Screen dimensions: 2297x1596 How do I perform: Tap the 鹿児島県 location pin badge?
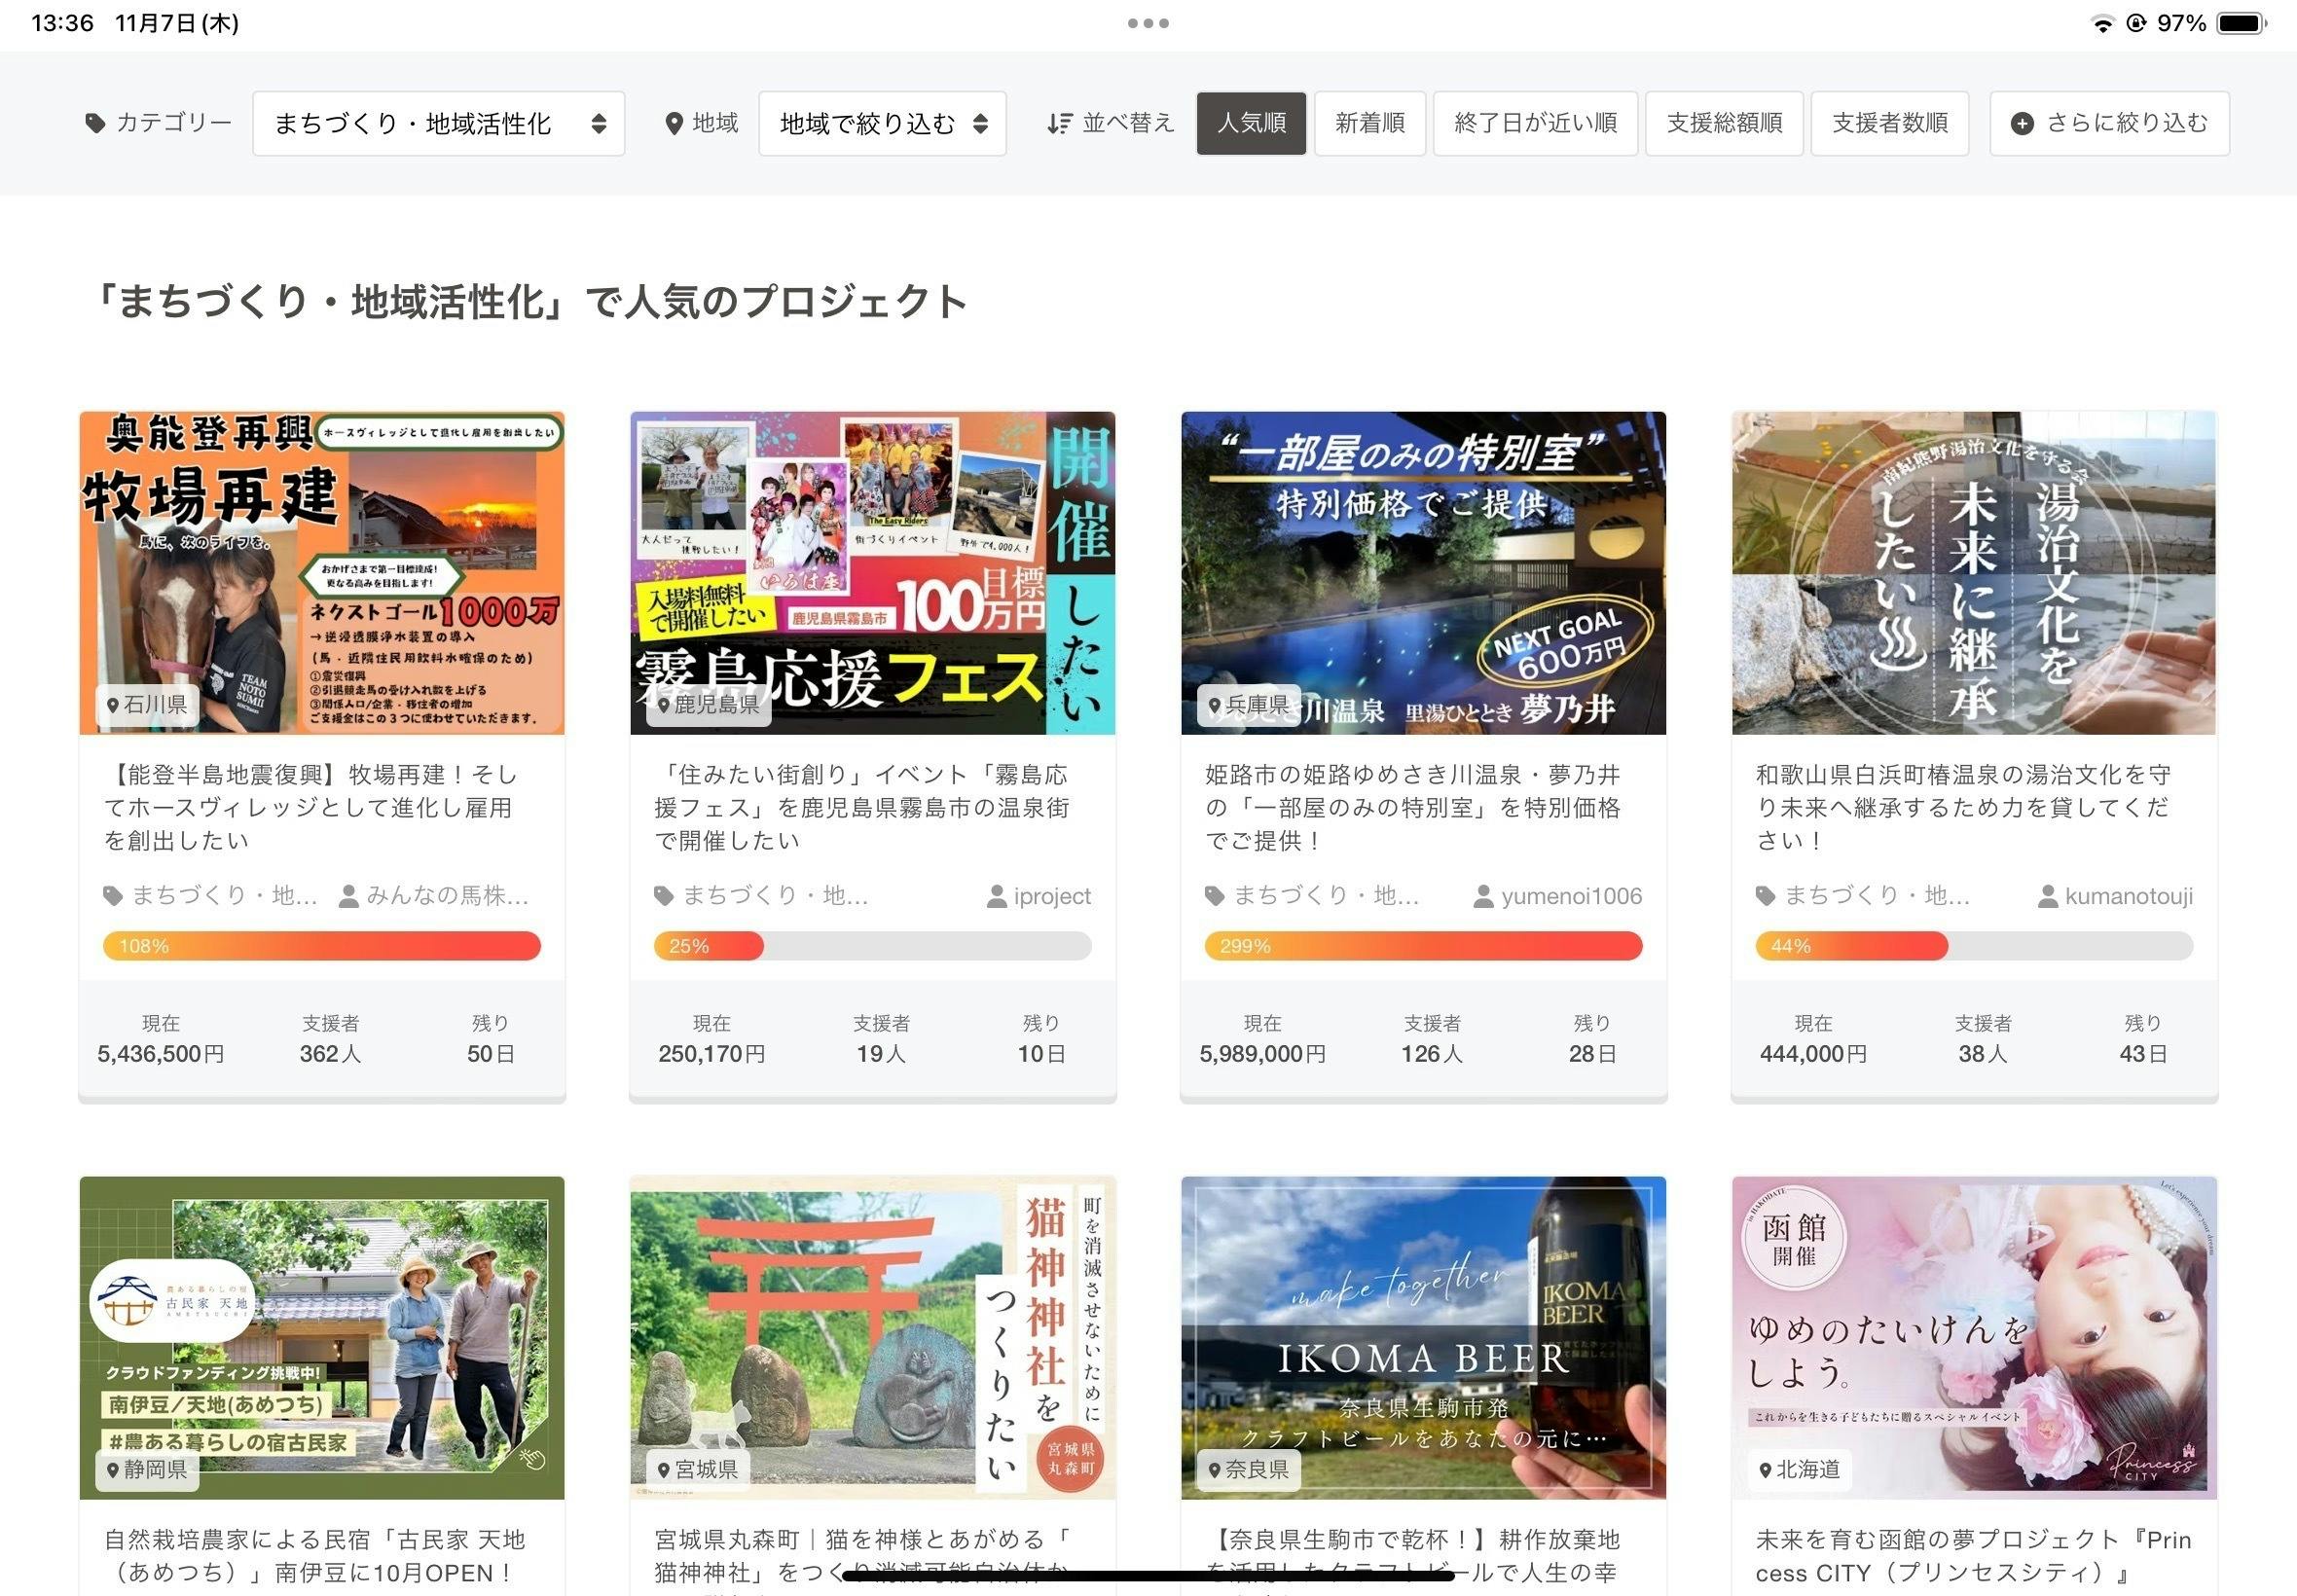pos(708,705)
